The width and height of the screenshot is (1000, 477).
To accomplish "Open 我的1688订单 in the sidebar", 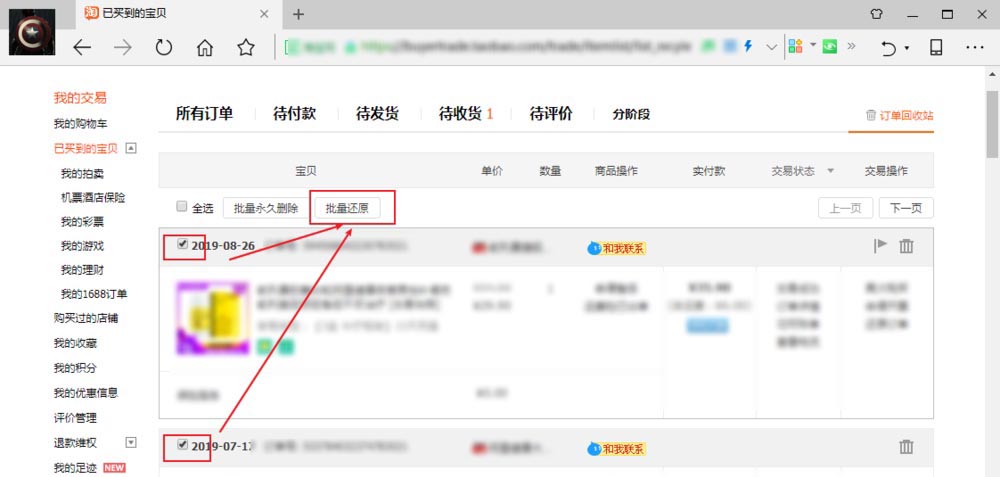I will coord(94,294).
